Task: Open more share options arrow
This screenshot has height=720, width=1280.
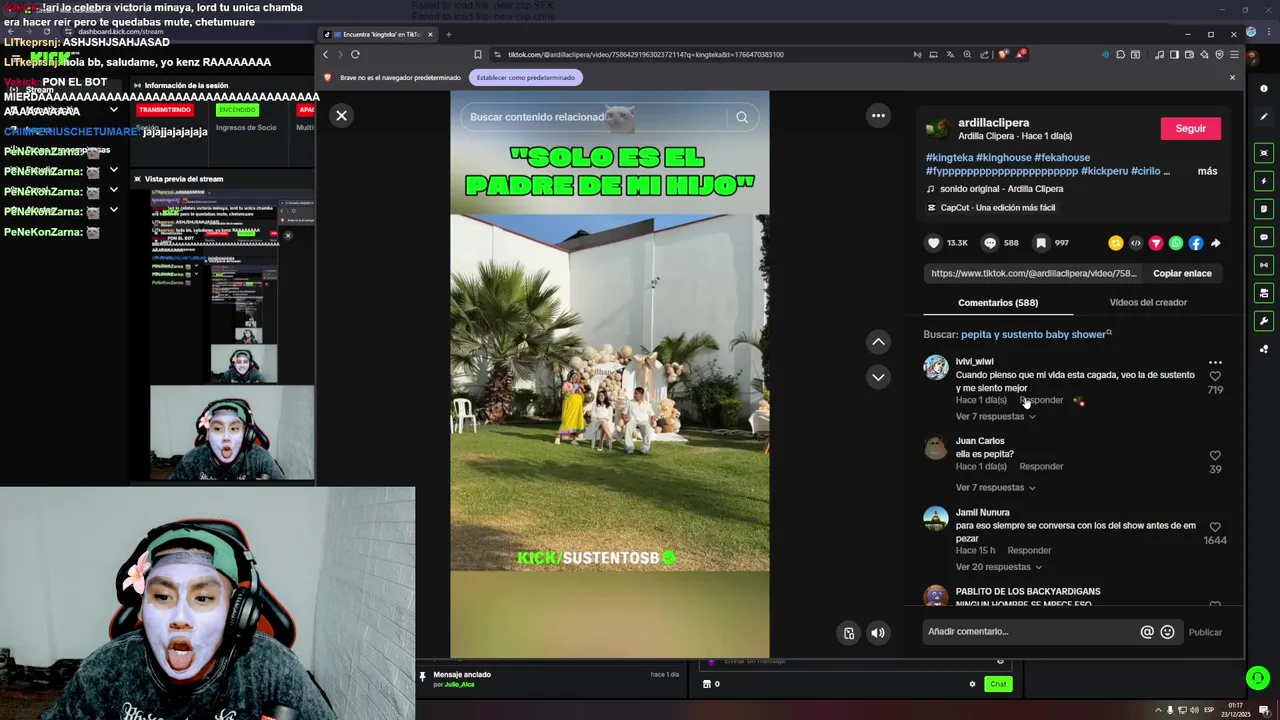Action: 1216,243
